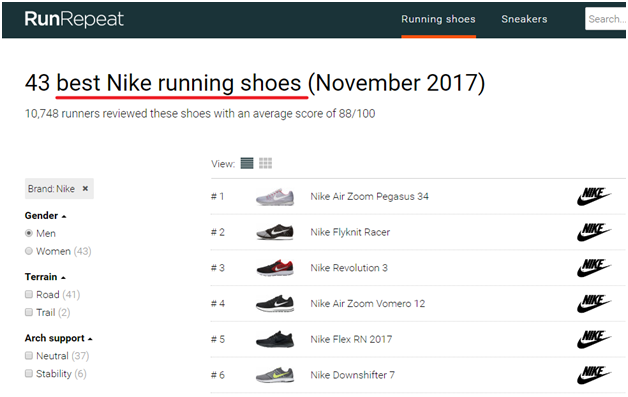Image resolution: width=628 pixels, height=397 pixels.
Task: Click the Nike logo beside Revolution 3
Action: pos(594,268)
